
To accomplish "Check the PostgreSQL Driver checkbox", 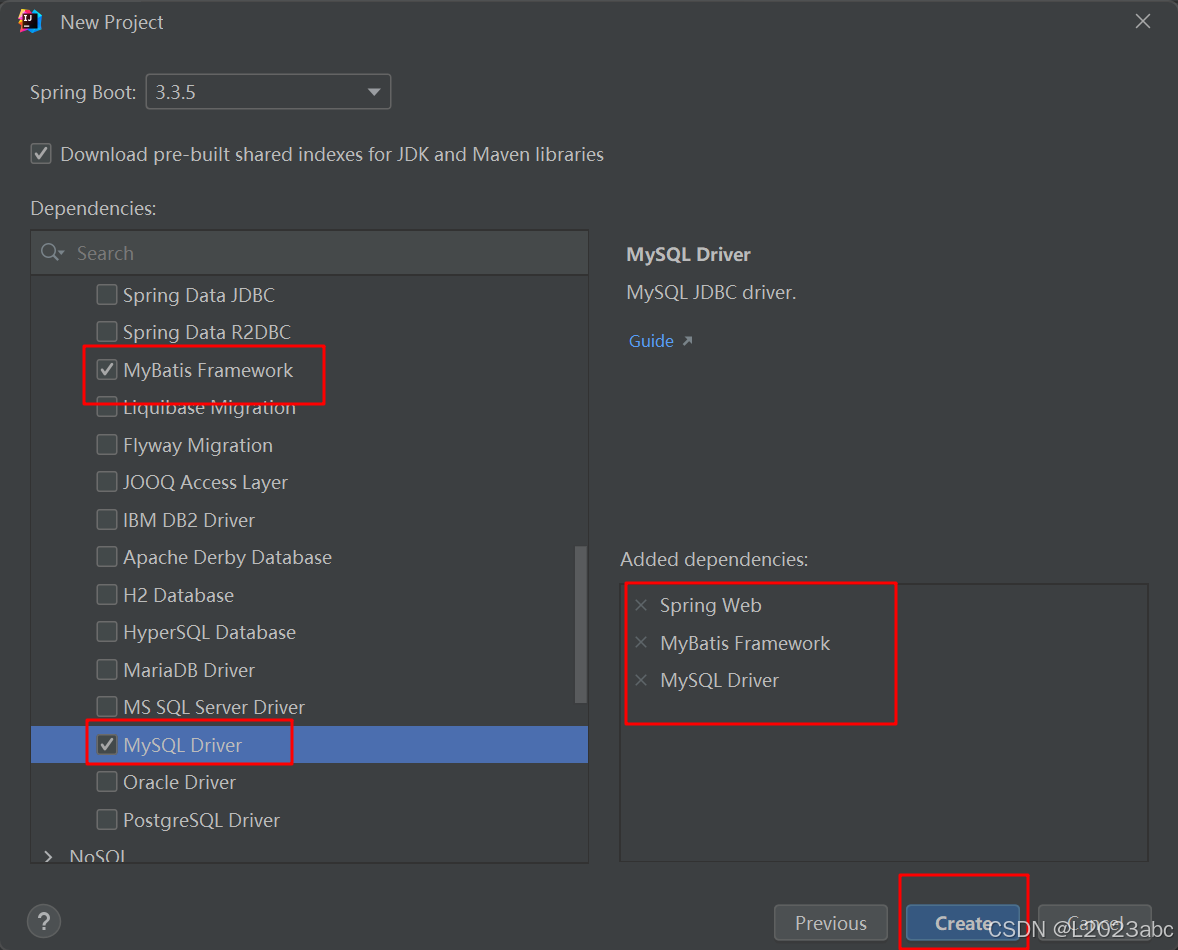I will coord(107,820).
